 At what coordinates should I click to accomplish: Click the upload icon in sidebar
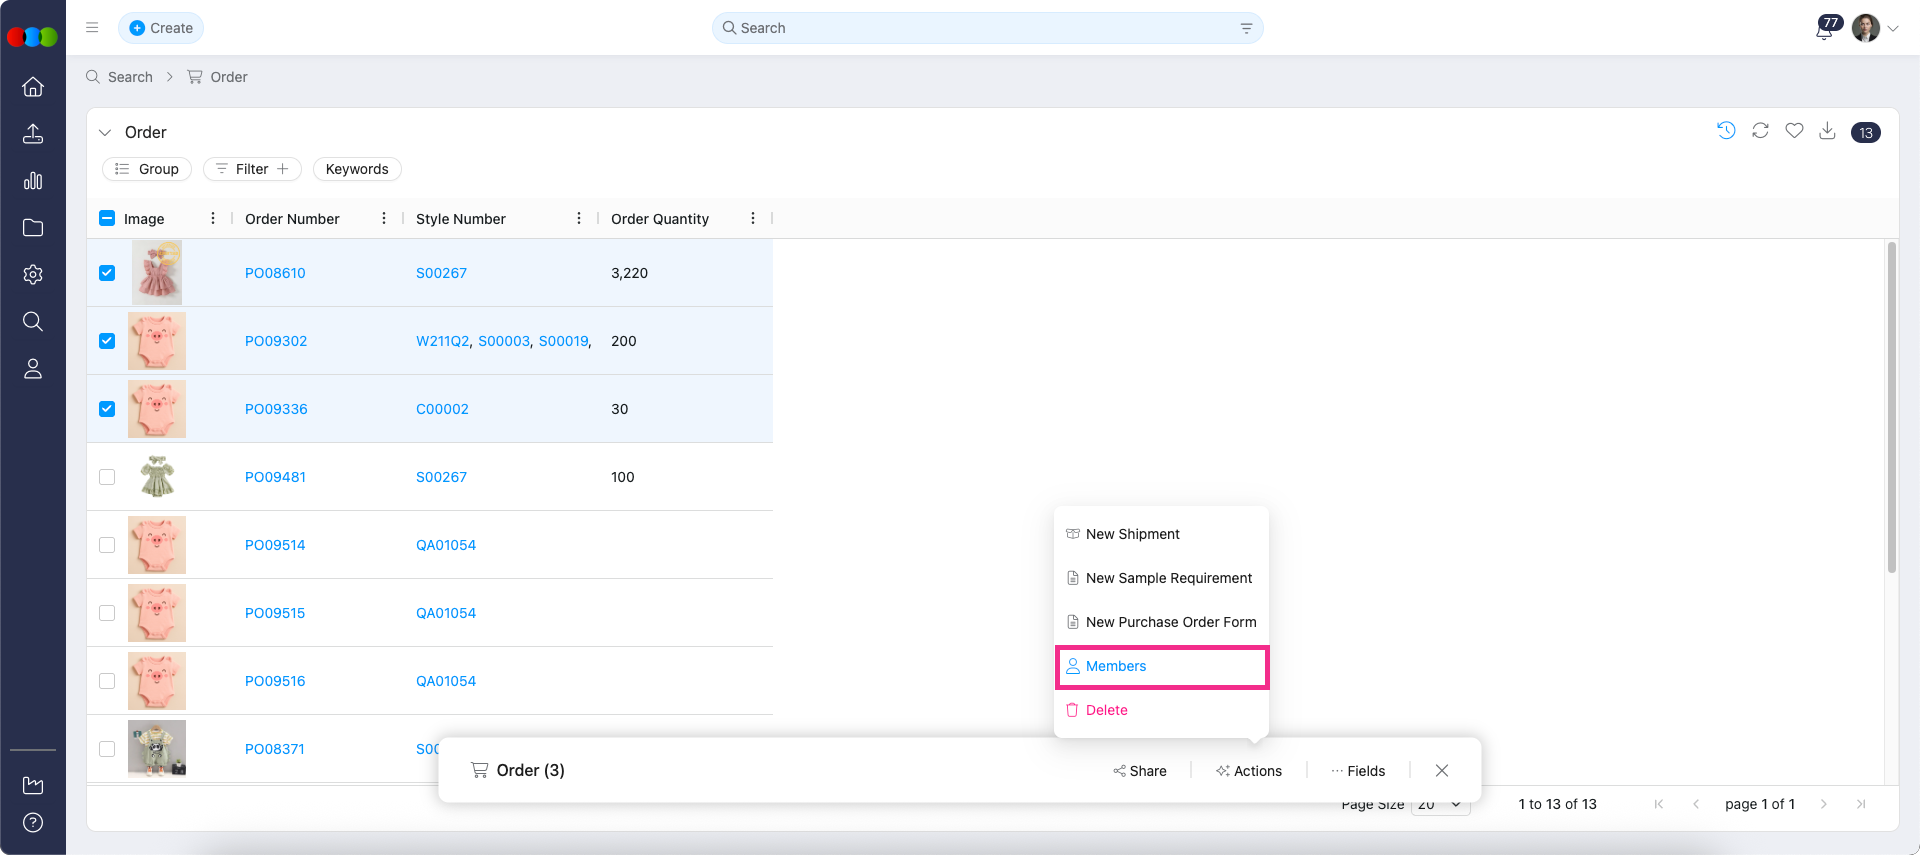33,134
